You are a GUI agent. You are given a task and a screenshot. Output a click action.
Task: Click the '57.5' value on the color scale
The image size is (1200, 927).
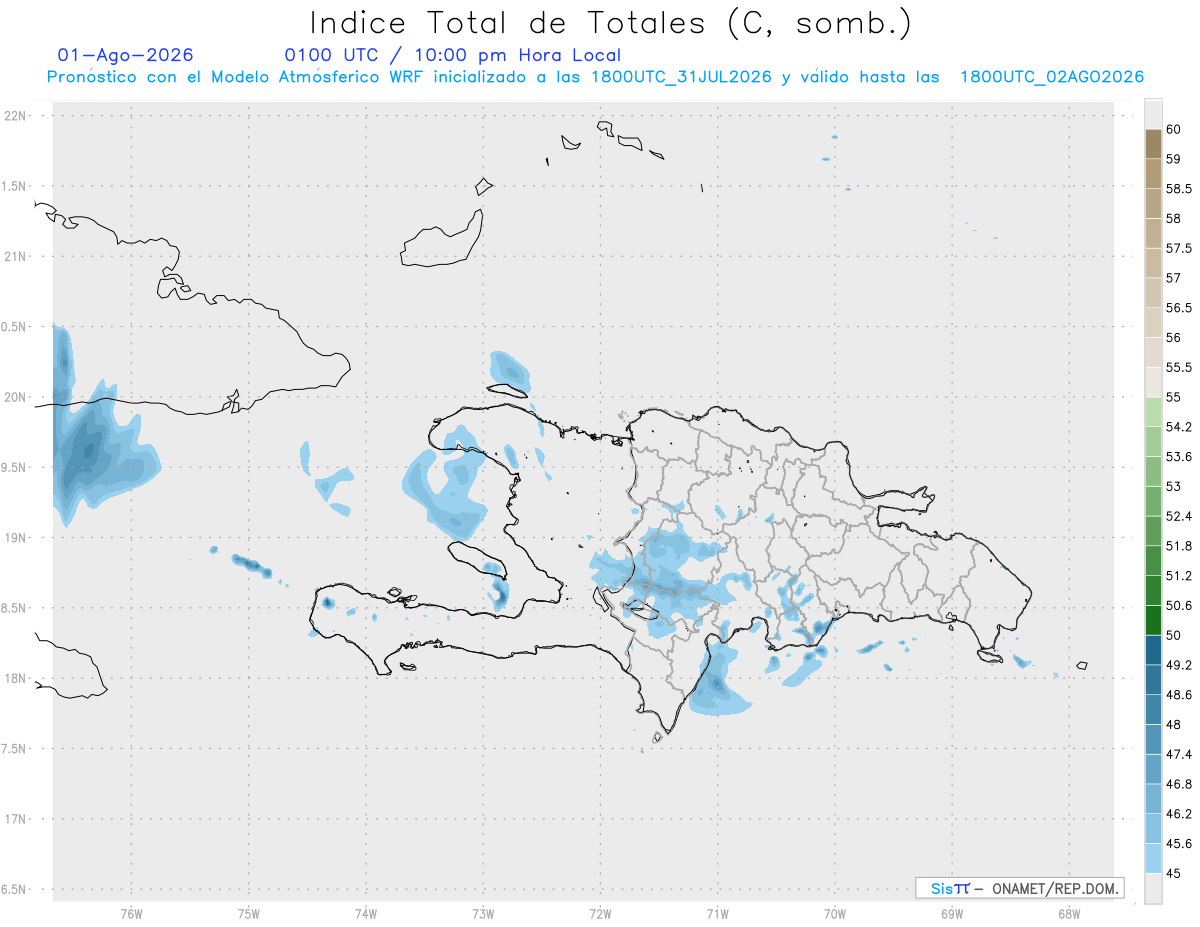(1178, 248)
